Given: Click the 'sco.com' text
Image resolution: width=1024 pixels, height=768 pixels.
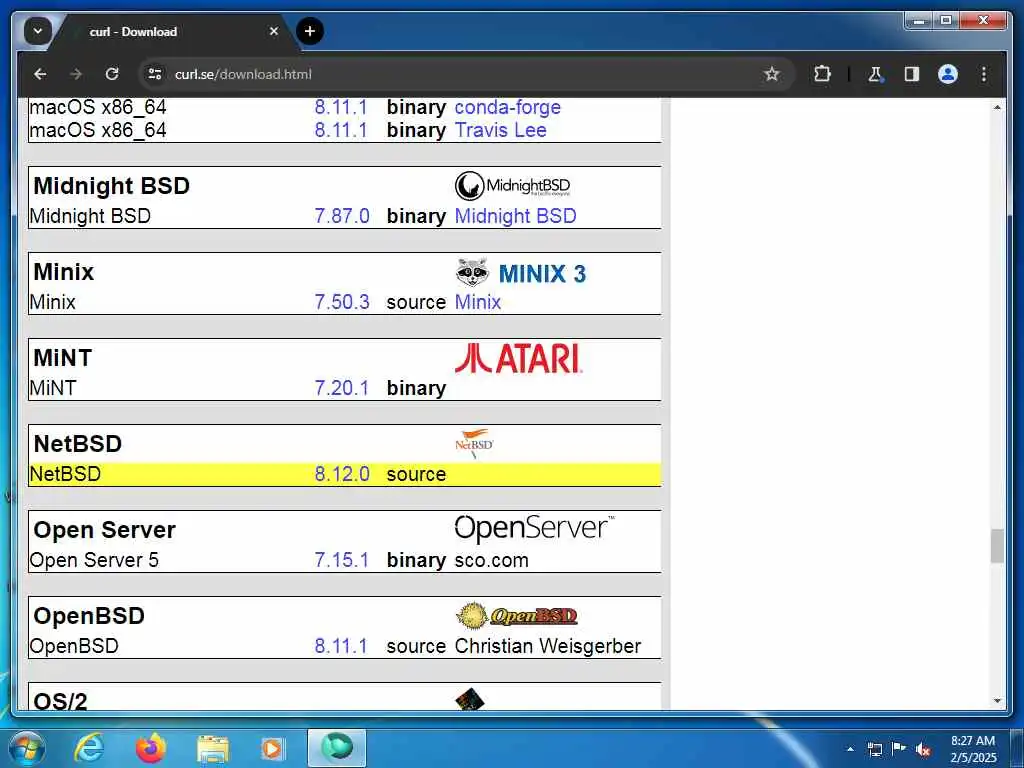Looking at the screenshot, I should click(x=491, y=560).
